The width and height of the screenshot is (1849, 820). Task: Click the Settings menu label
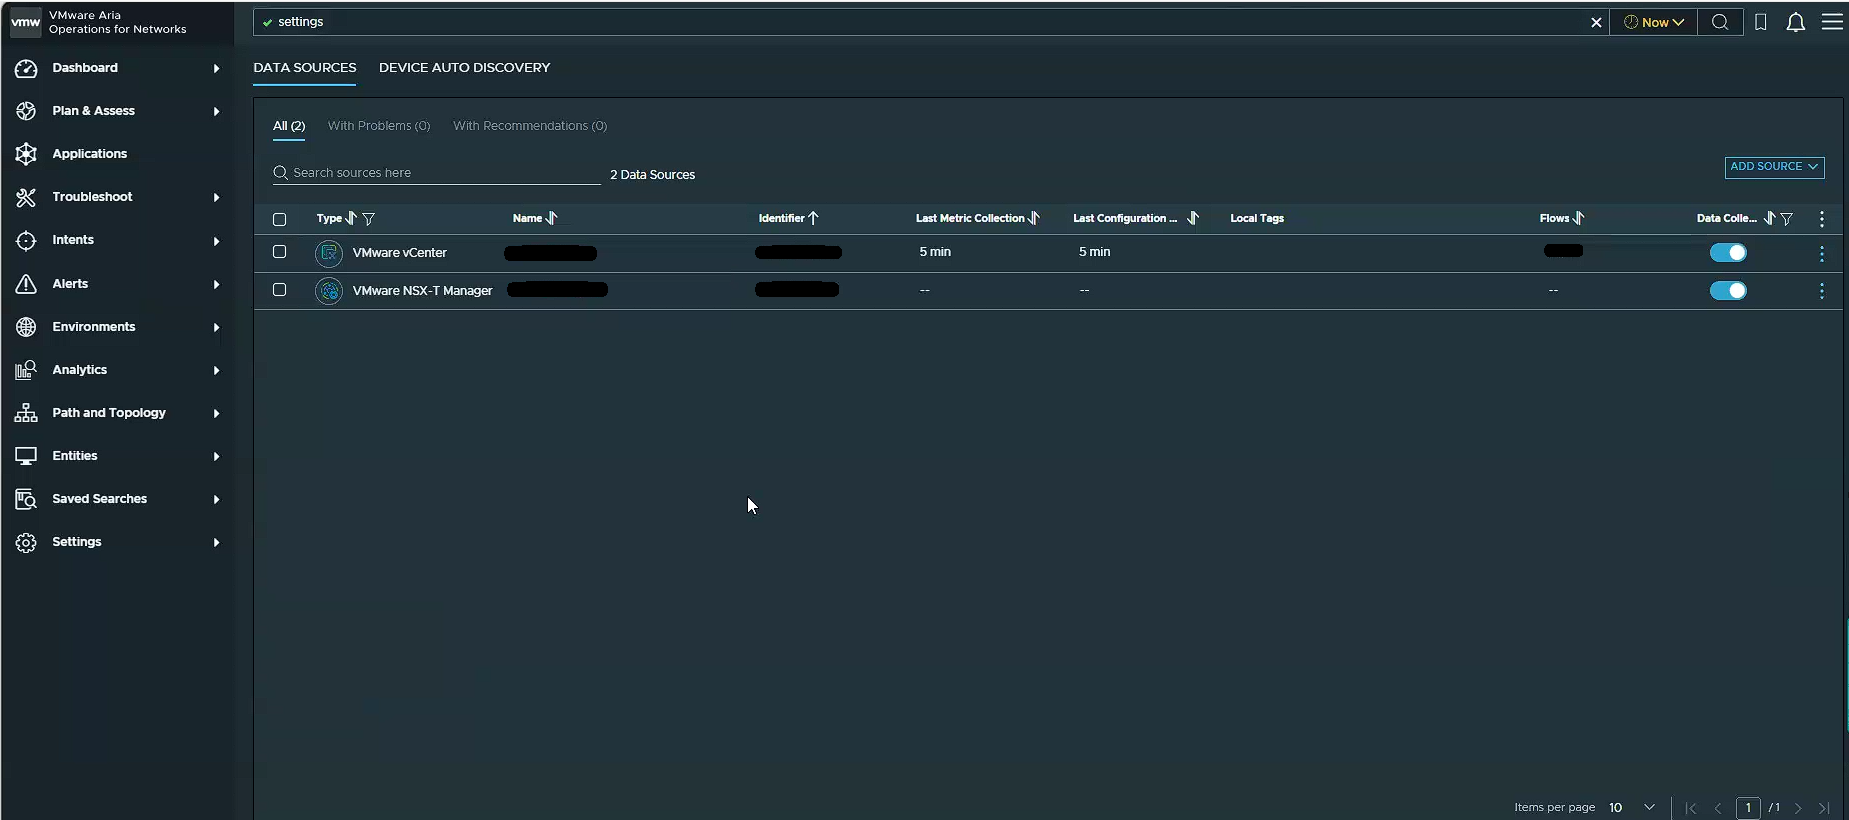click(77, 542)
